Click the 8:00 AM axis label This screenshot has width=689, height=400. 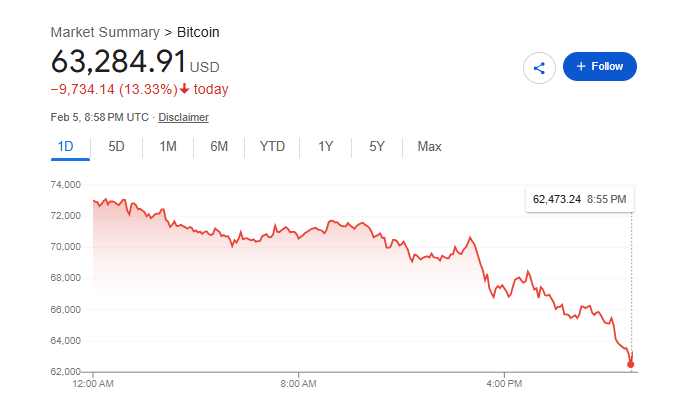coord(298,383)
